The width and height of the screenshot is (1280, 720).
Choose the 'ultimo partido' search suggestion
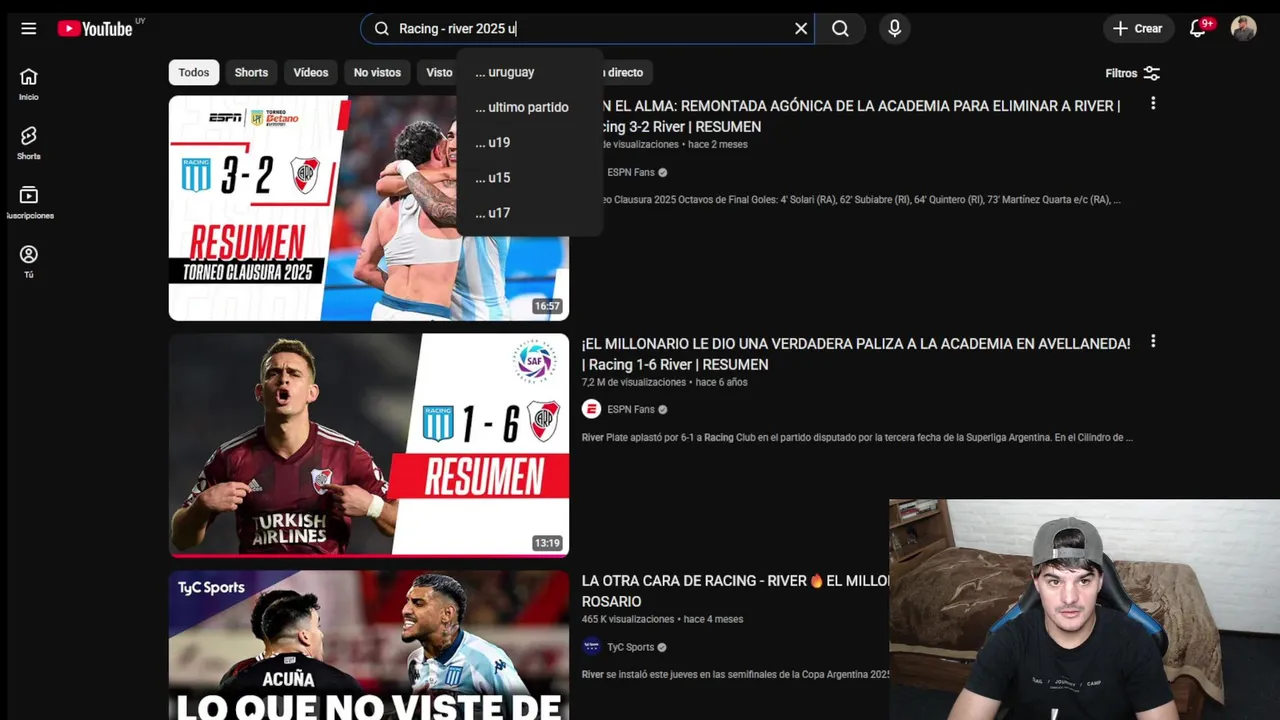(529, 107)
